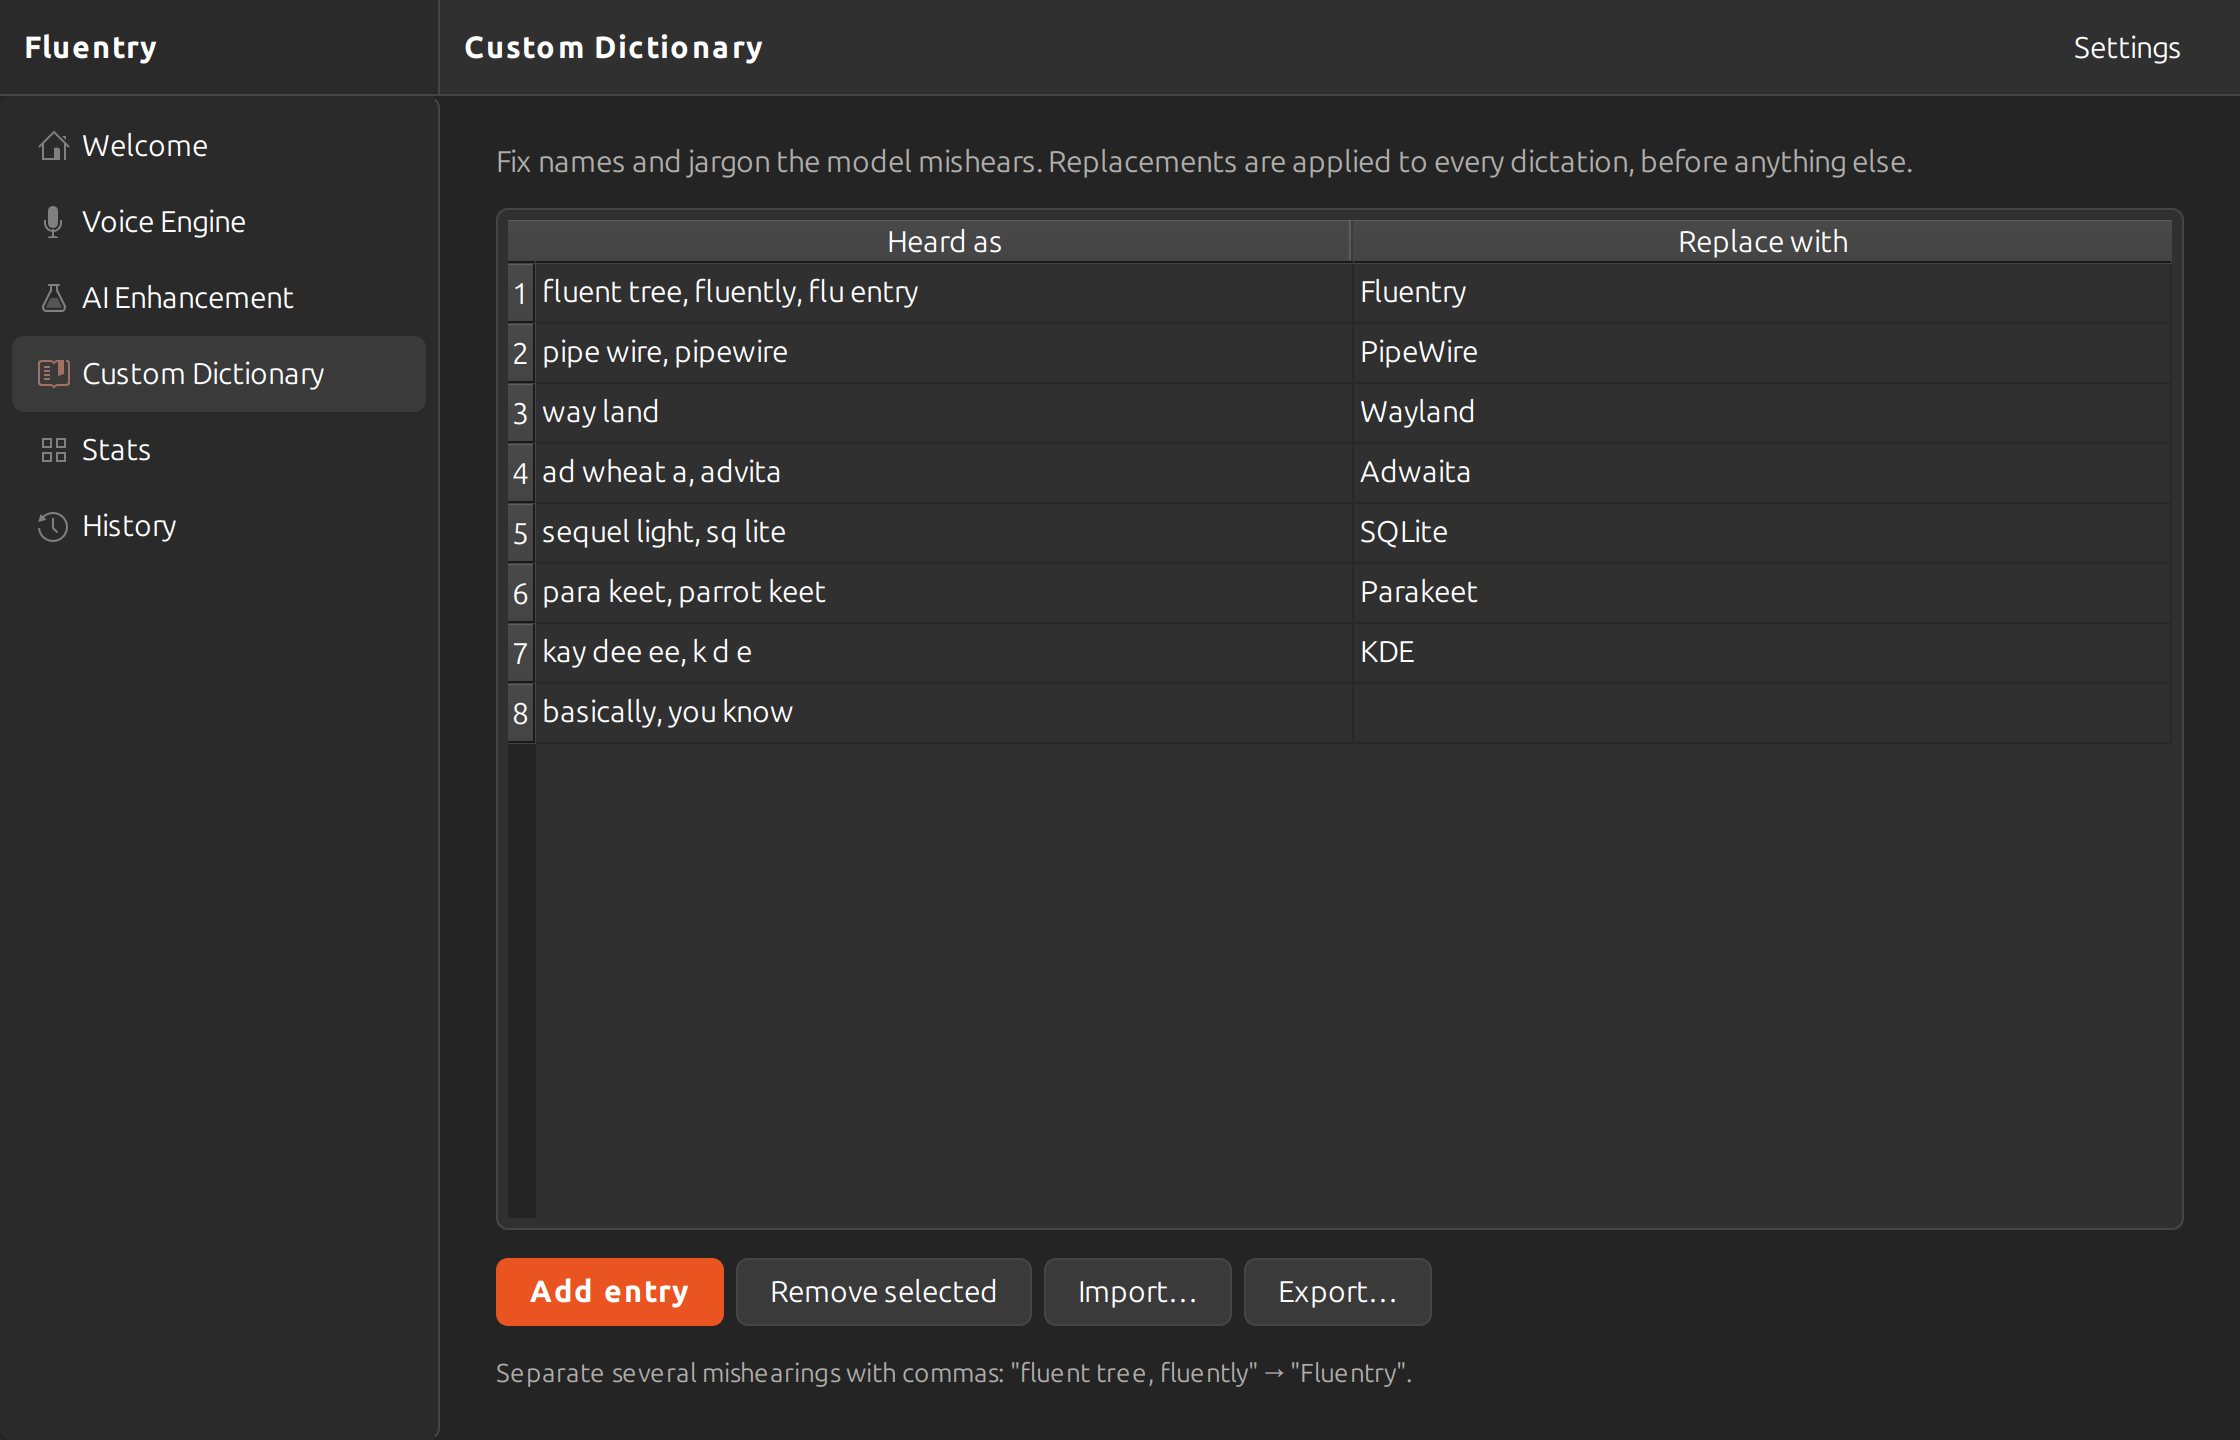Open the History page

click(219, 526)
